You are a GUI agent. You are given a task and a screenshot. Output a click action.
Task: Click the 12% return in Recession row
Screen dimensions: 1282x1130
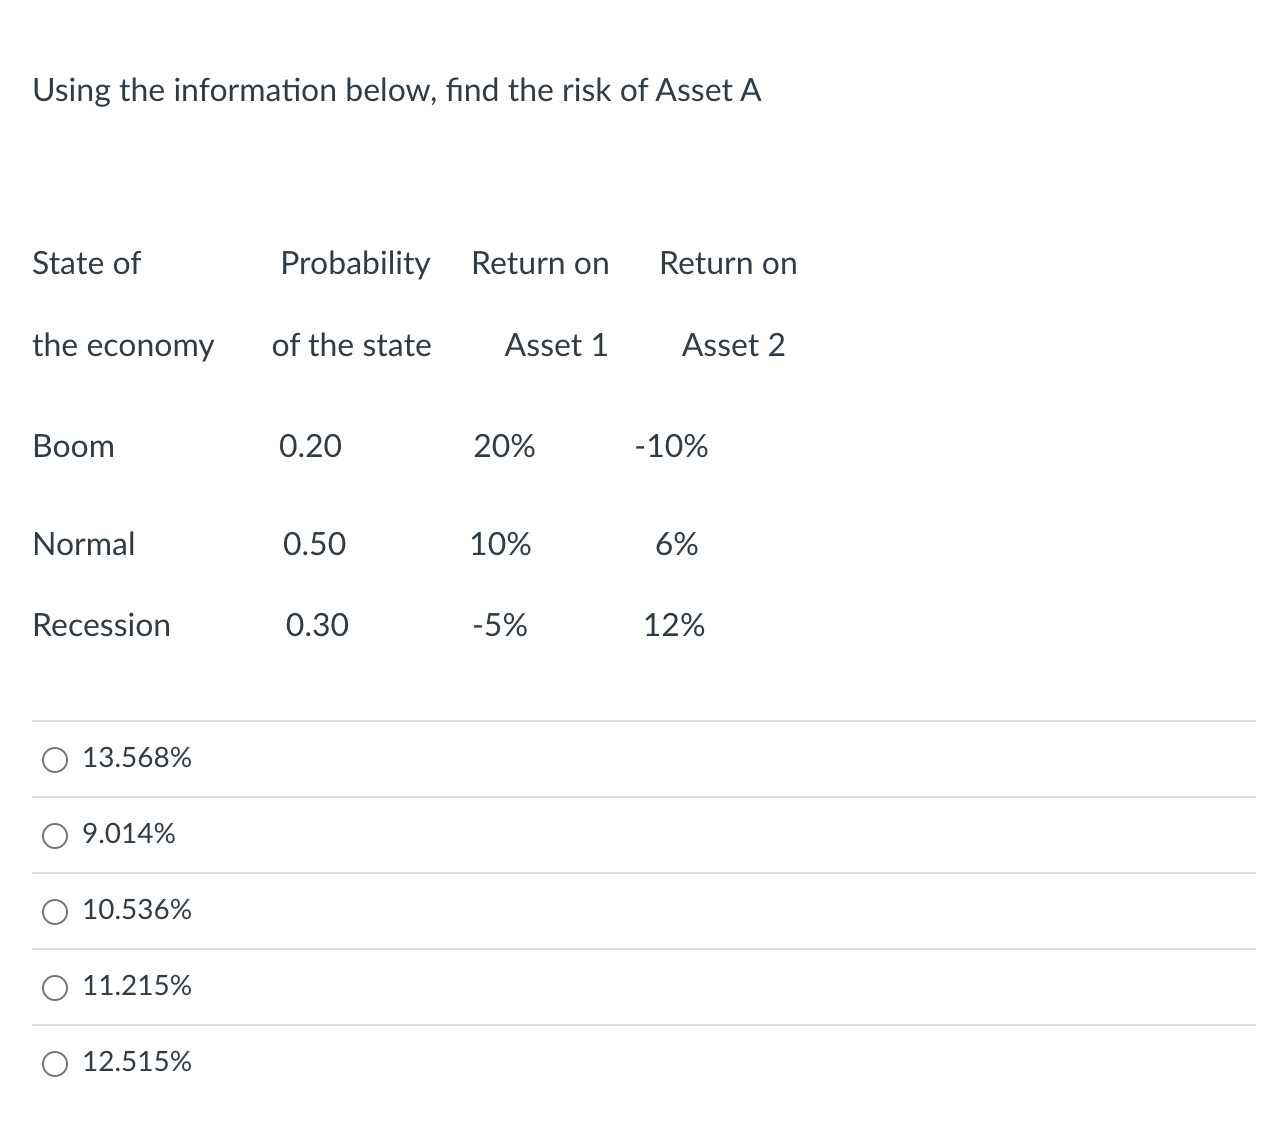[674, 625]
